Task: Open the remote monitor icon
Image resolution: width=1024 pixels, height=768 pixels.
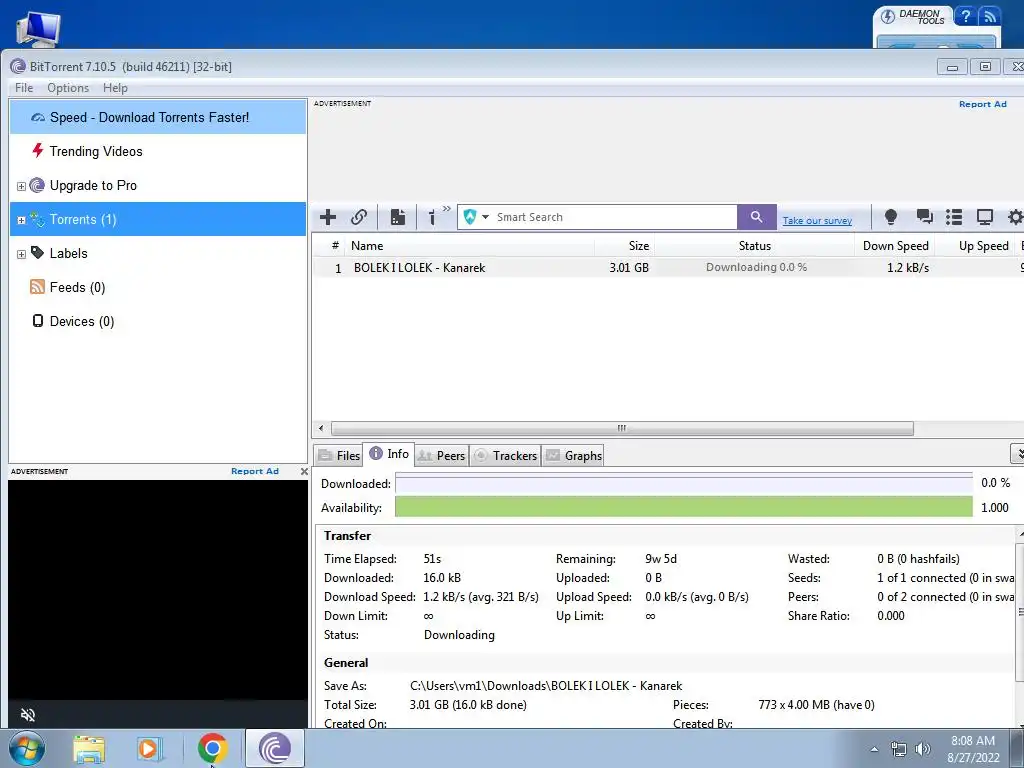Action: [984, 217]
